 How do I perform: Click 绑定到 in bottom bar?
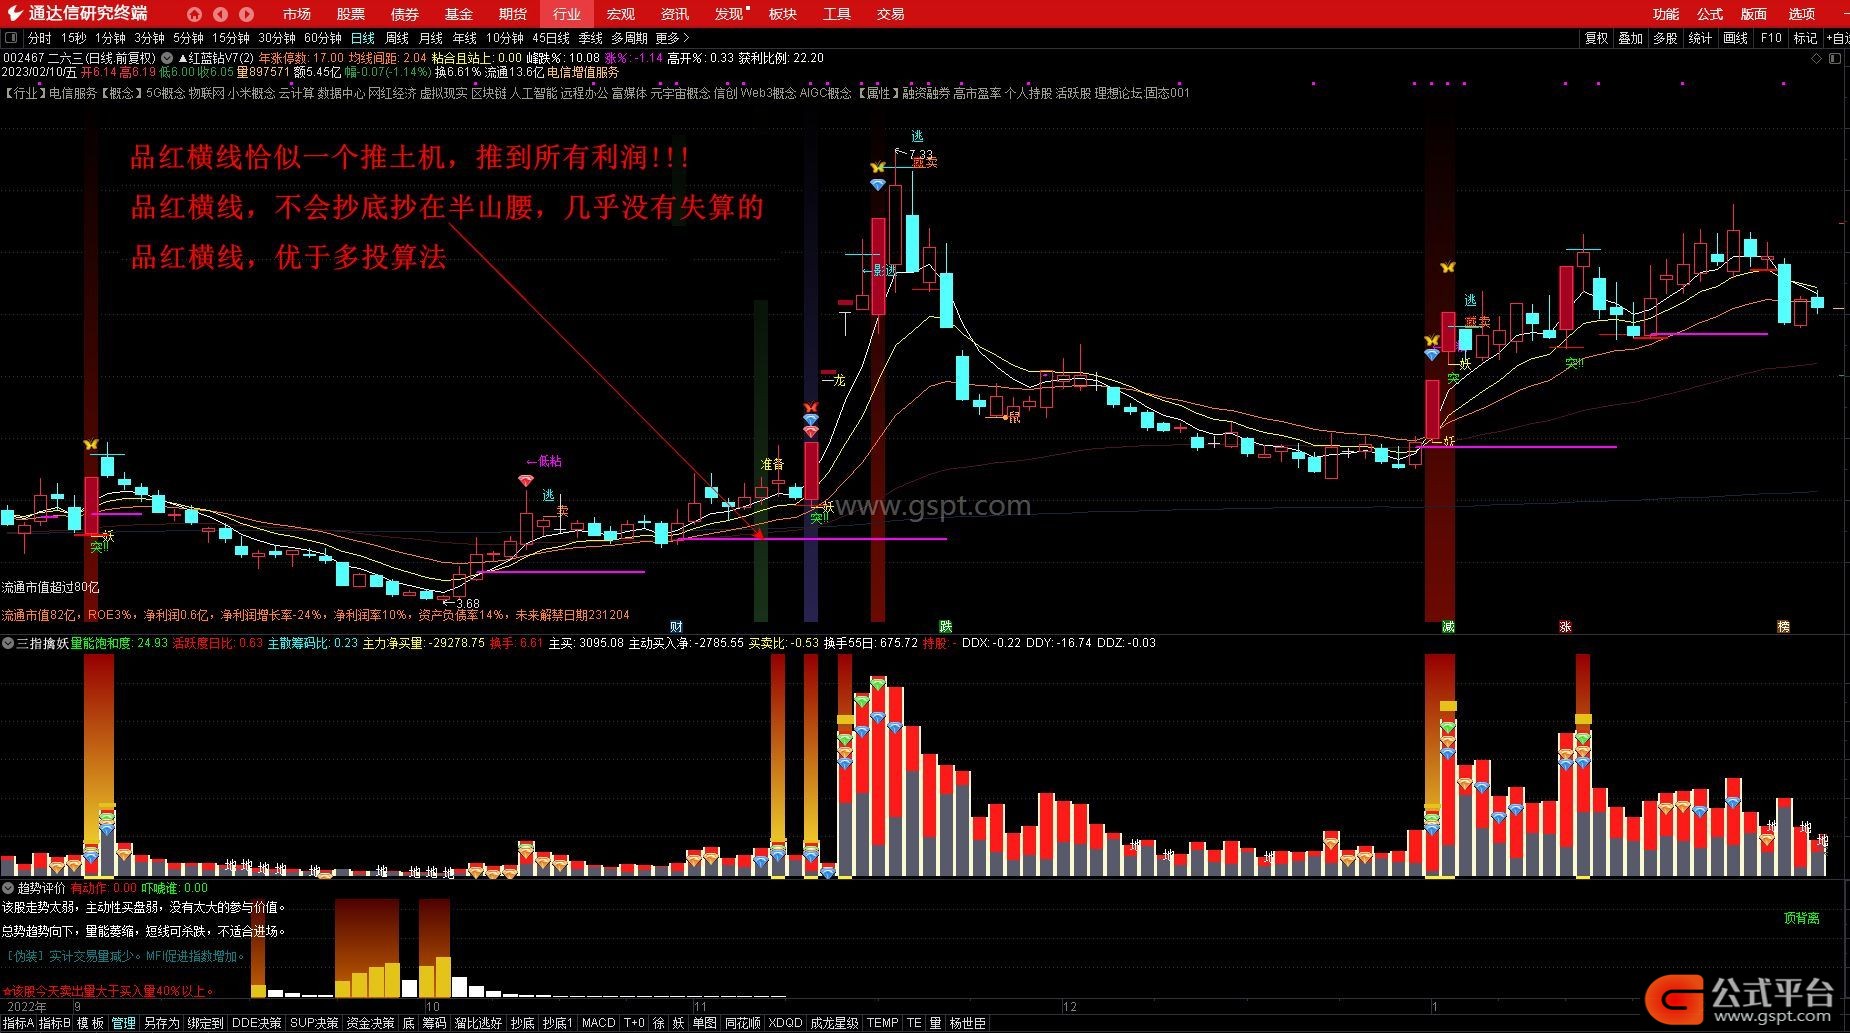pos(205,1023)
